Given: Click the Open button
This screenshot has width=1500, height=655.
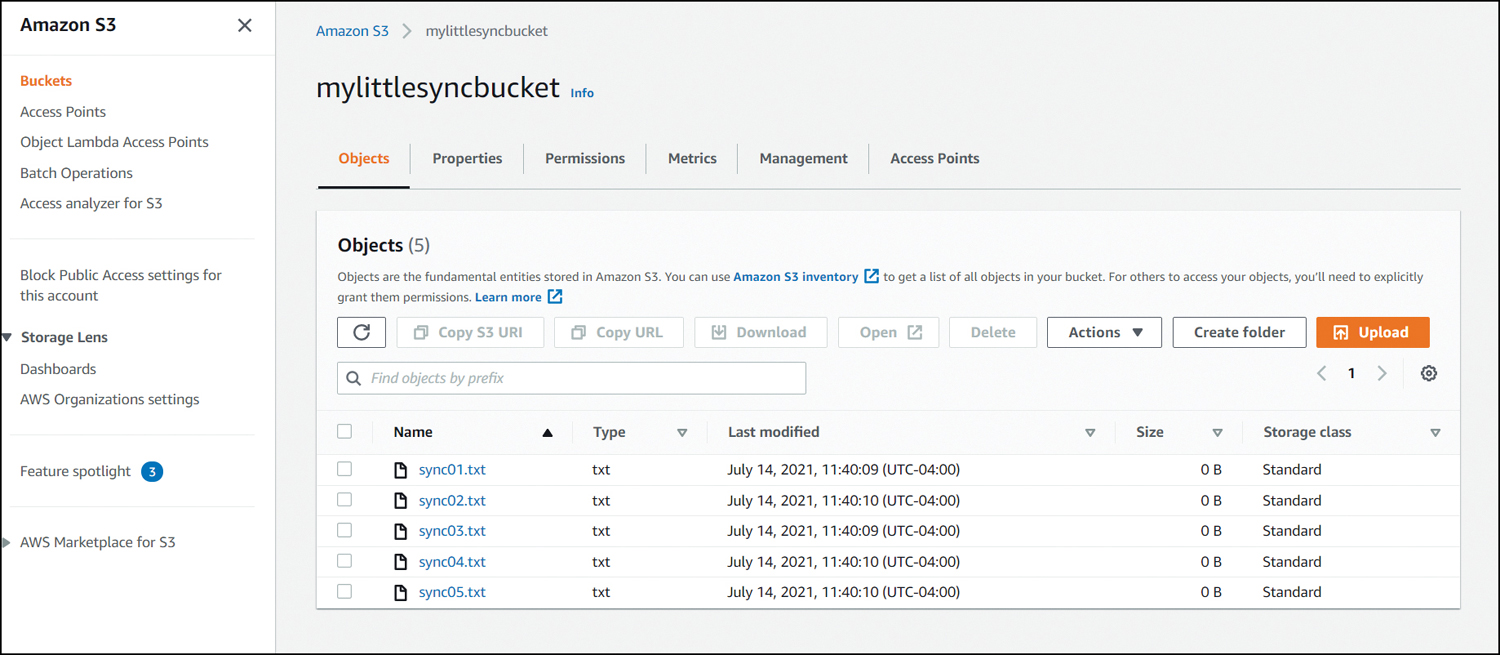Looking at the screenshot, I should point(888,332).
